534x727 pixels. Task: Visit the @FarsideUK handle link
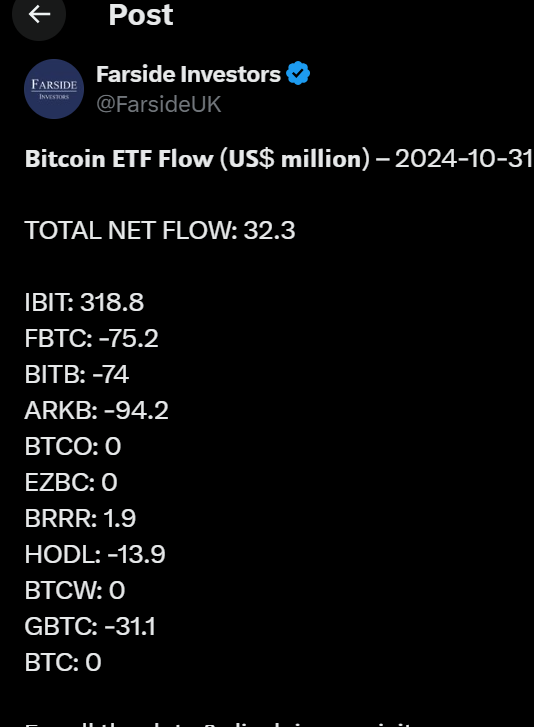click(159, 104)
